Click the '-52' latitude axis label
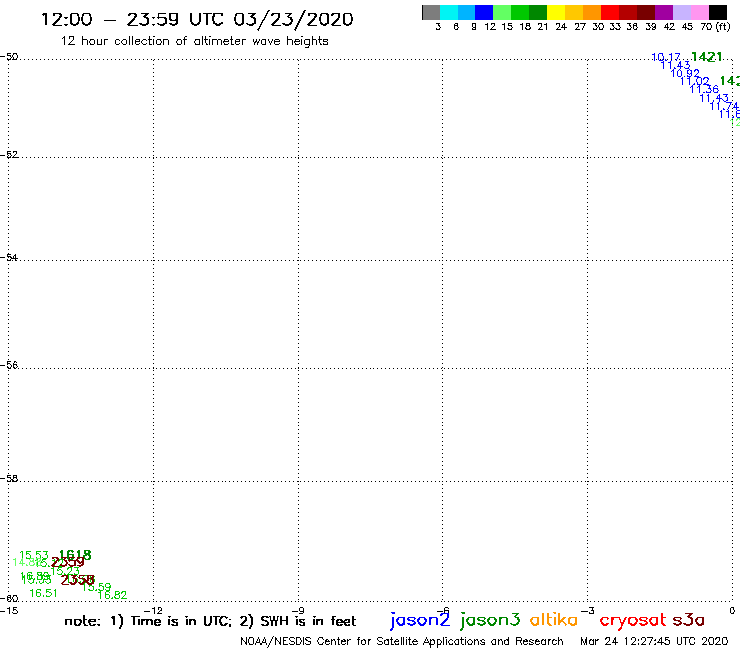Image resolution: width=740 pixels, height=650 pixels. point(9,155)
